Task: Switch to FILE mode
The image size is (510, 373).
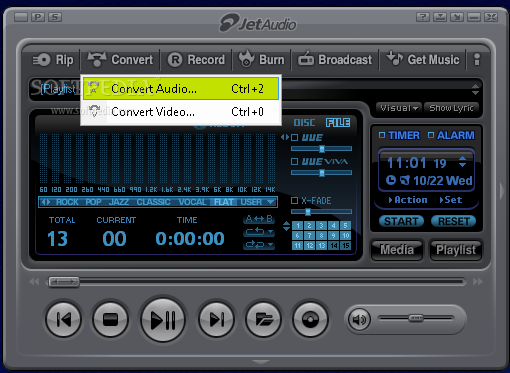Action: click(338, 123)
